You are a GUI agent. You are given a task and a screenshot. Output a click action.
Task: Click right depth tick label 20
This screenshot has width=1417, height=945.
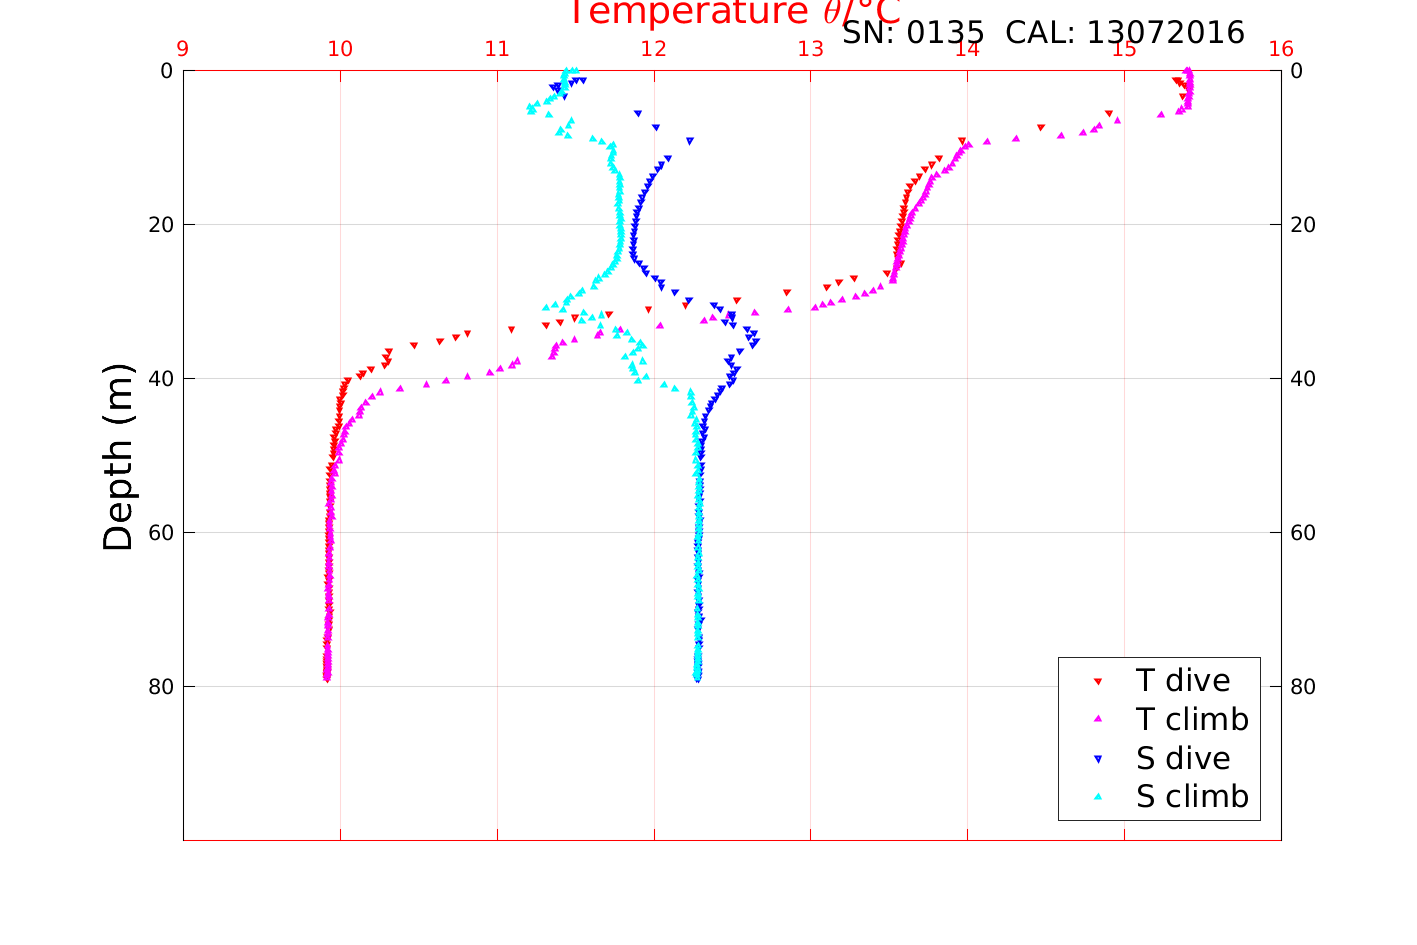(1303, 225)
